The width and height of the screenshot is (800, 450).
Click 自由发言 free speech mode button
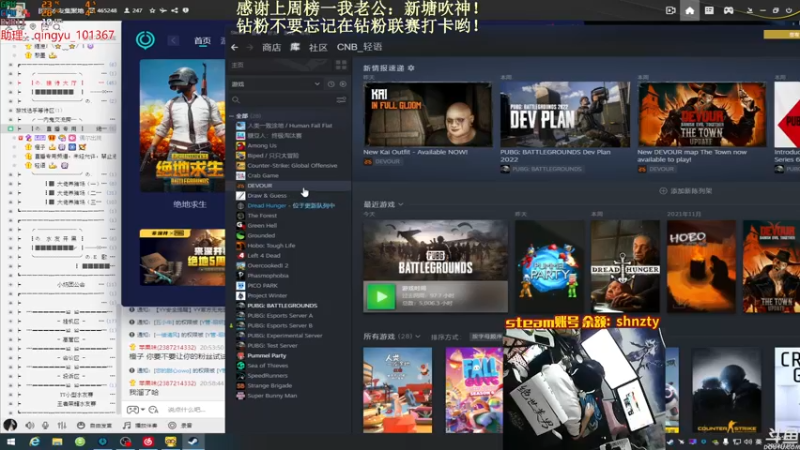[94, 425]
